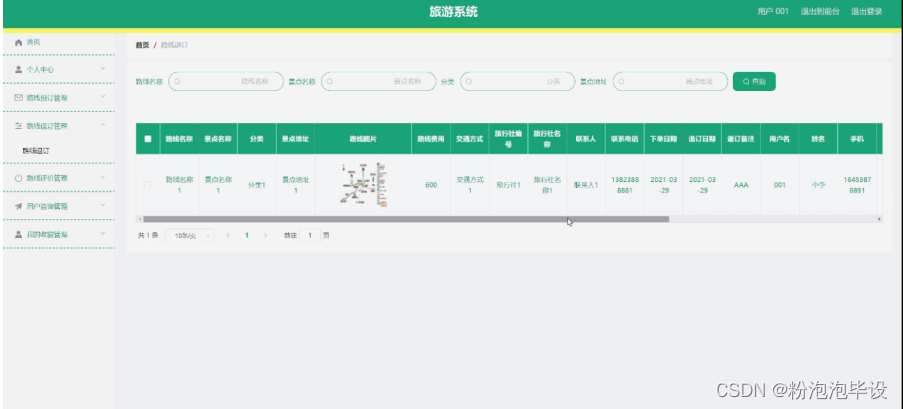Click the search icon in 路线名称 field

pos(177,82)
